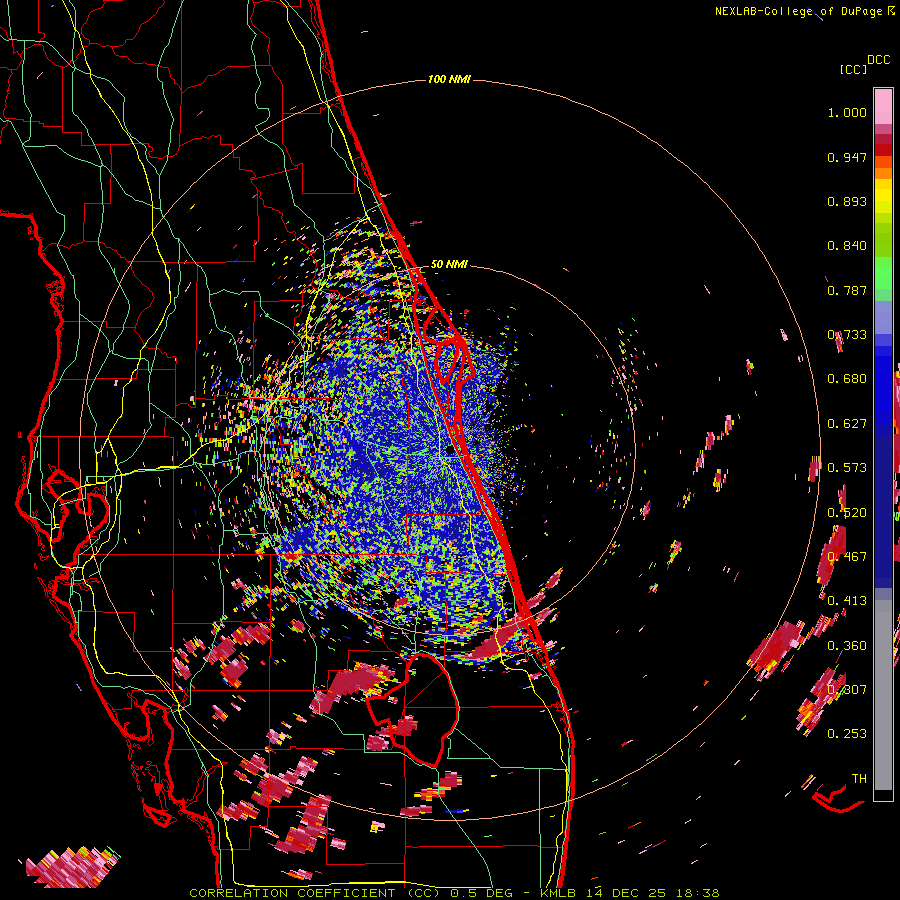Pick the bright green segment of color bar

click(883, 273)
